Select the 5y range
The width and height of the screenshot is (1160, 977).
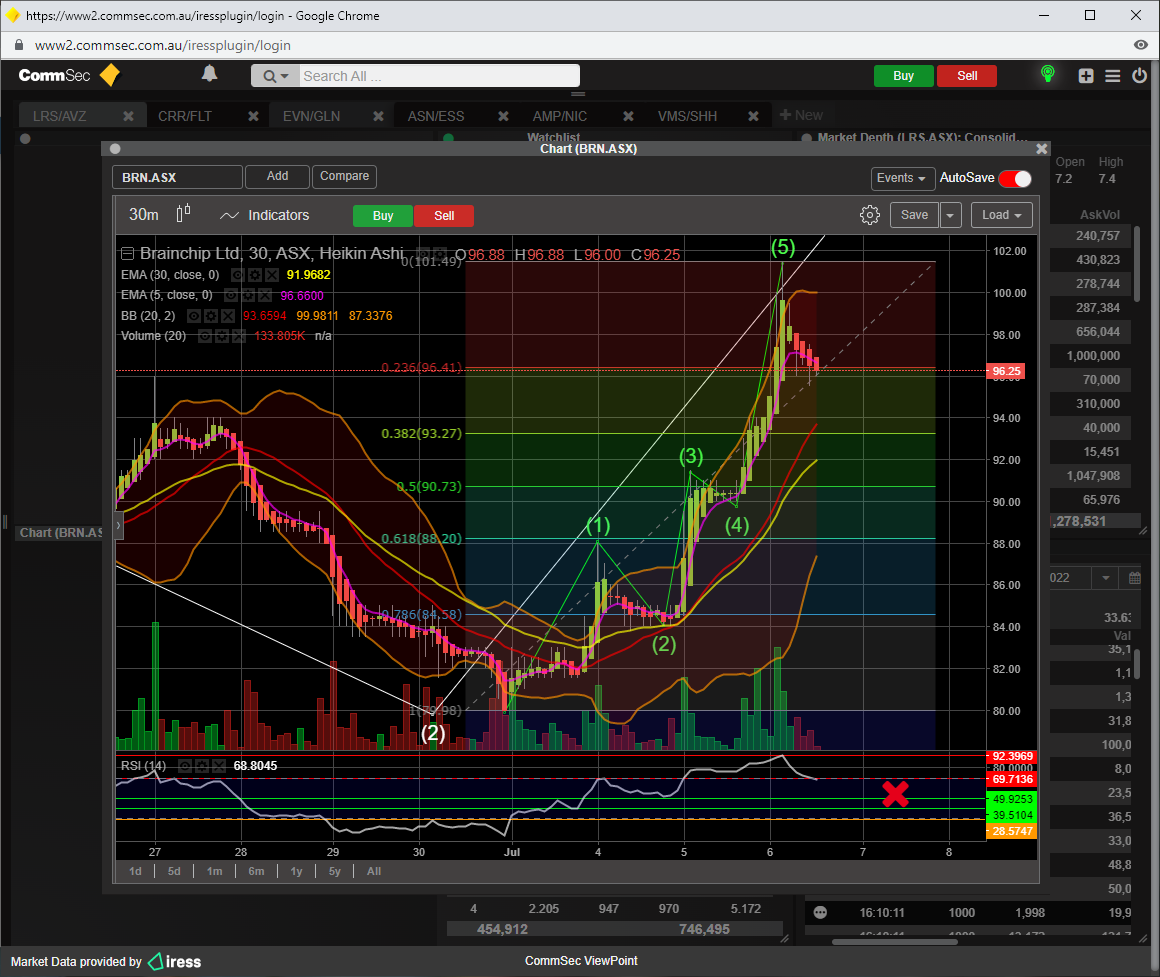click(x=334, y=871)
